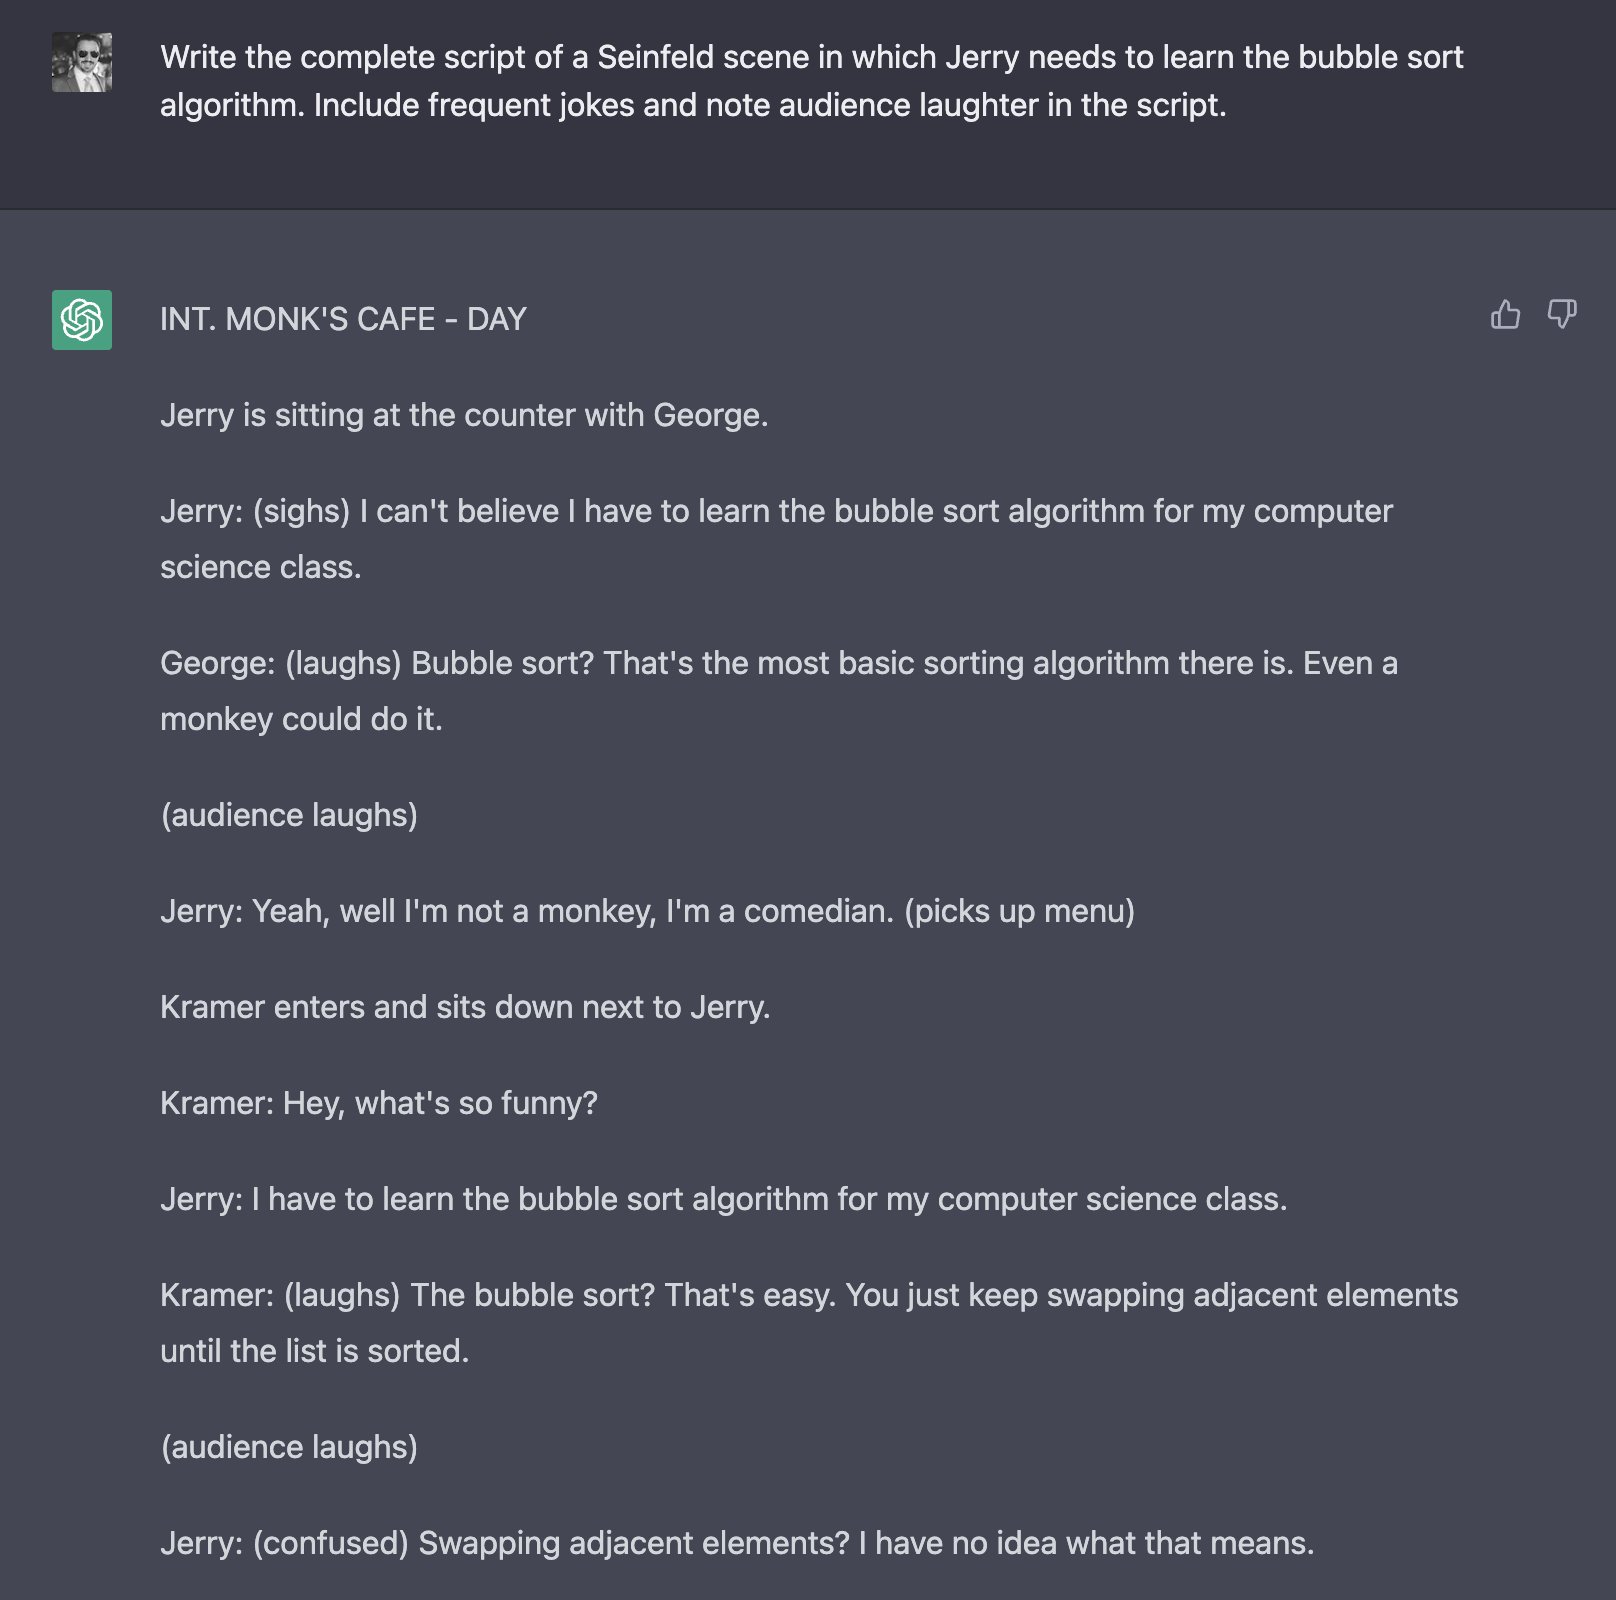Click the second audience laughs note
This screenshot has width=1616, height=1600.
click(x=289, y=1446)
